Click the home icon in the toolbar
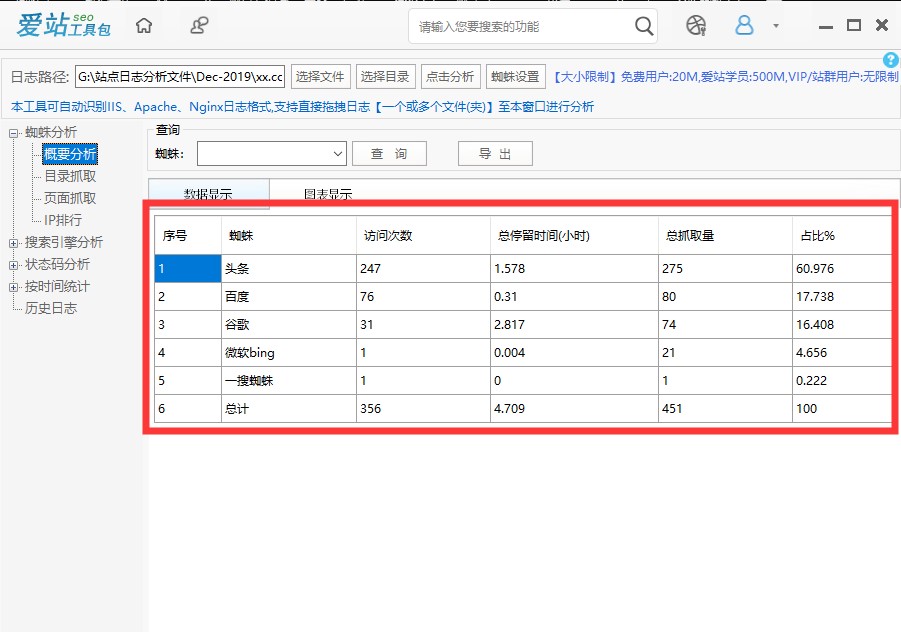The image size is (901, 632). coord(143,25)
